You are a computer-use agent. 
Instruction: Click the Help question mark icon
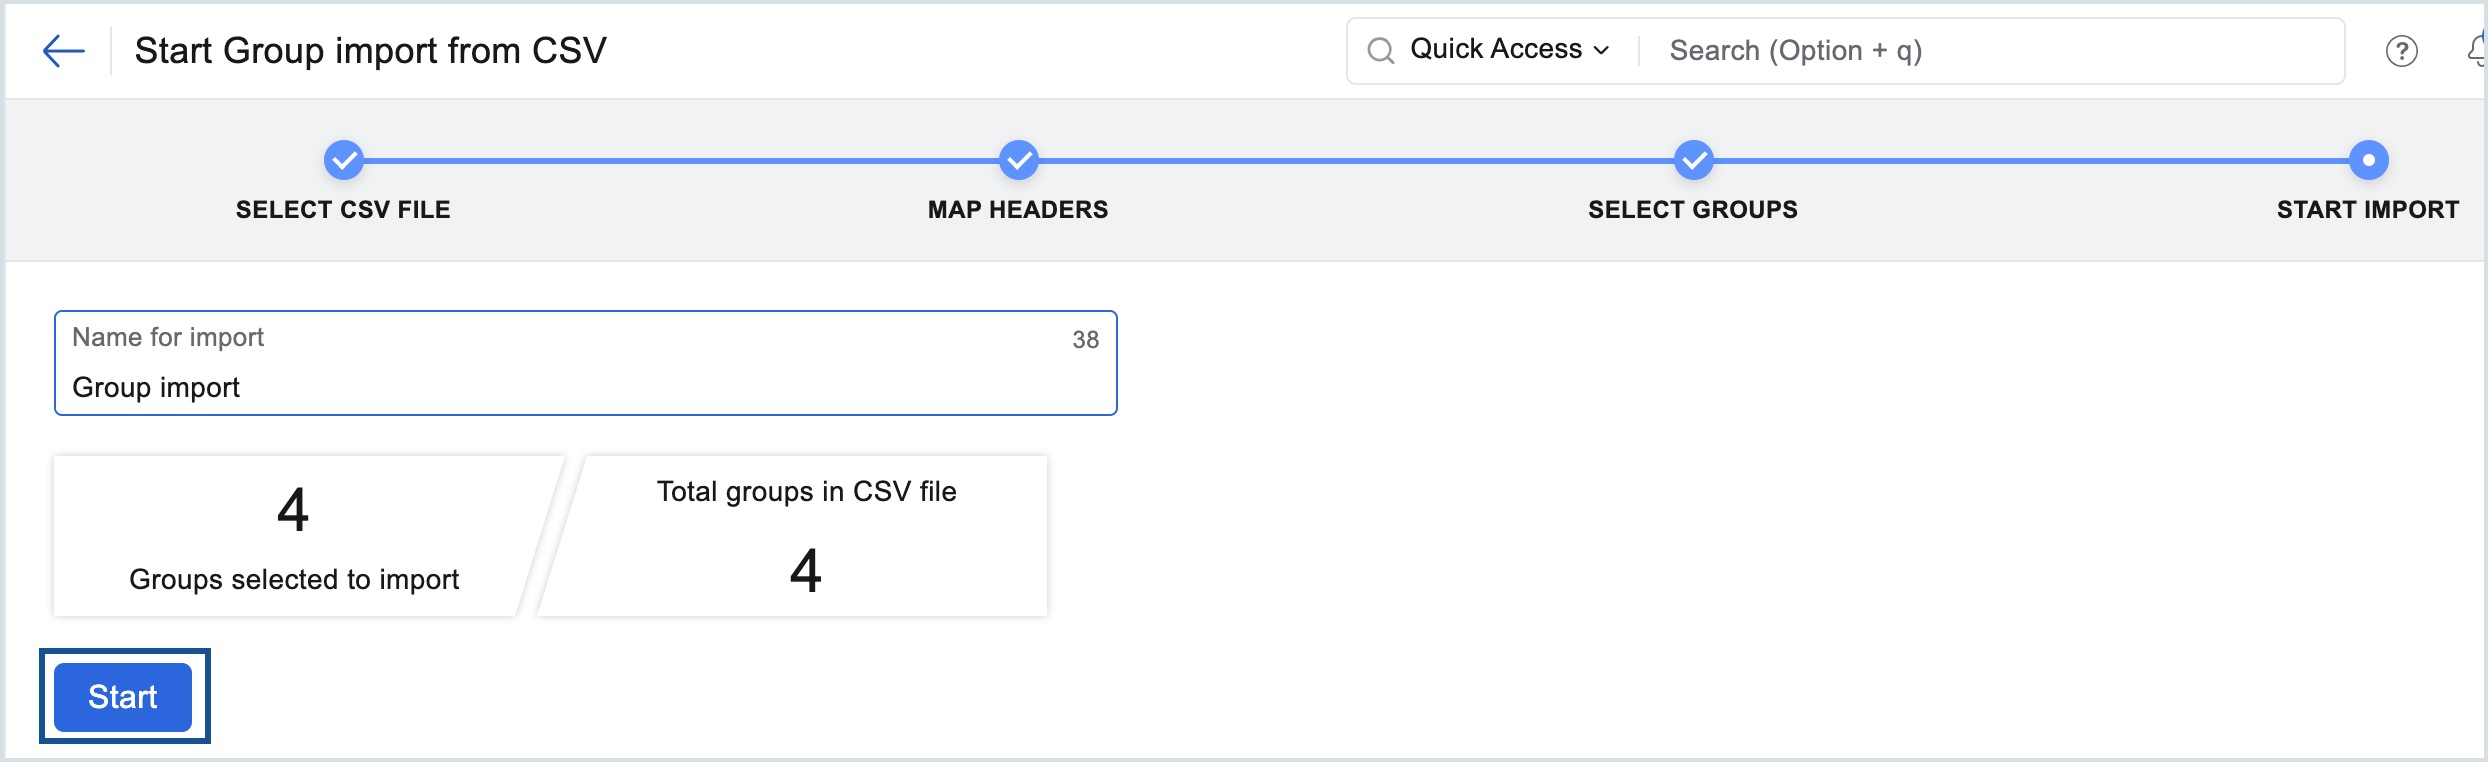point(2403,52)
